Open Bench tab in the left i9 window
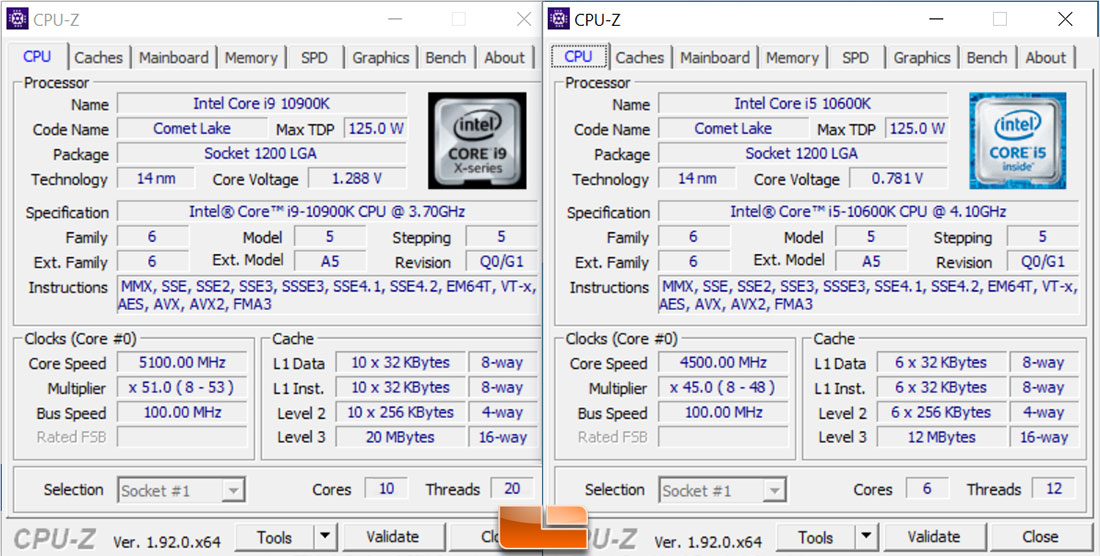Image resolution: width=1100 pixels, height=556 pixels. pyautogui.click(x=445, y=57)
